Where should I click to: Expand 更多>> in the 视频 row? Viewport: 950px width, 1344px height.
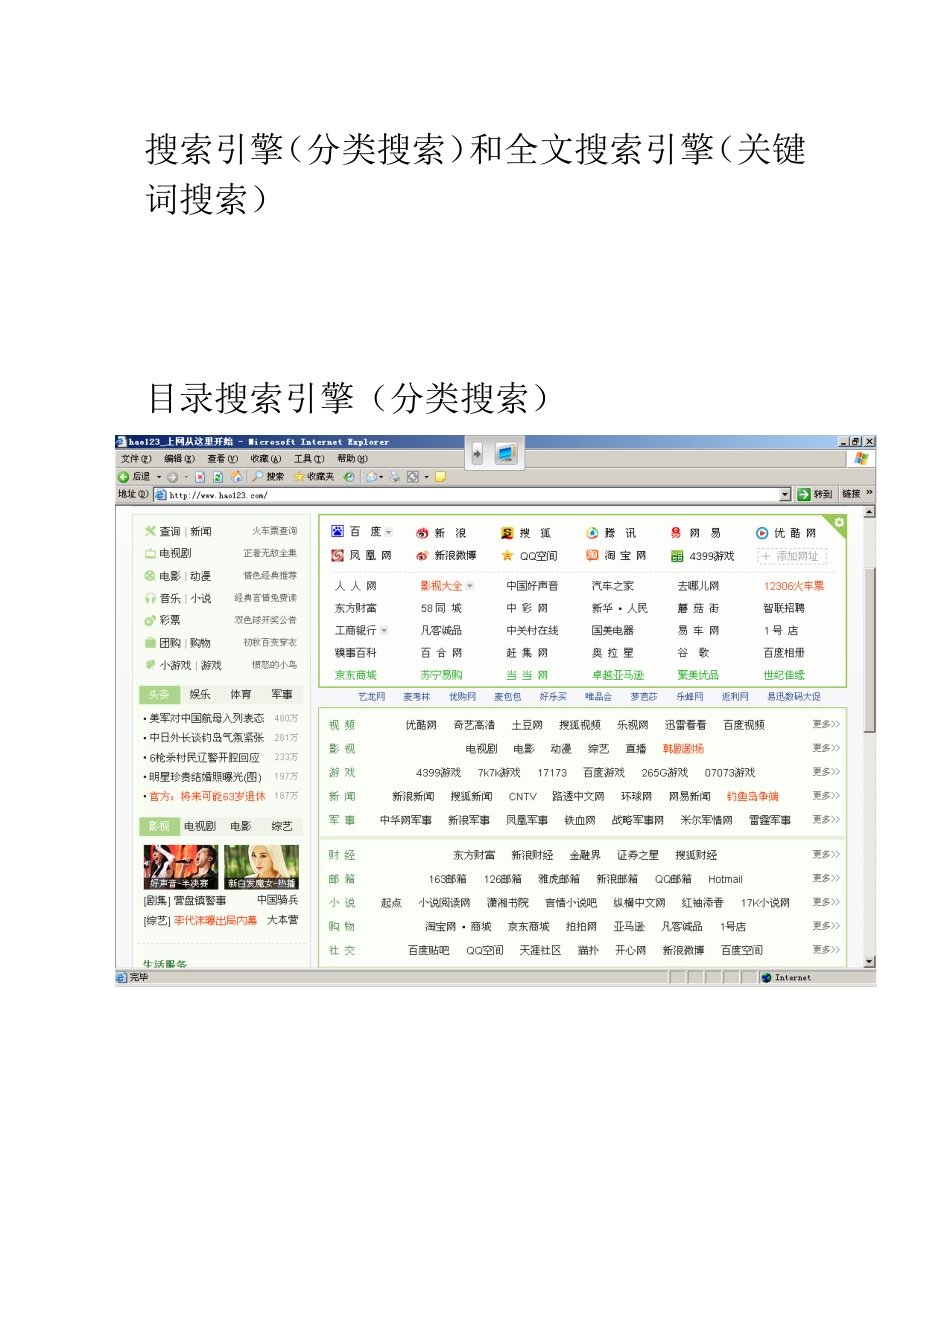click(826, 724)
